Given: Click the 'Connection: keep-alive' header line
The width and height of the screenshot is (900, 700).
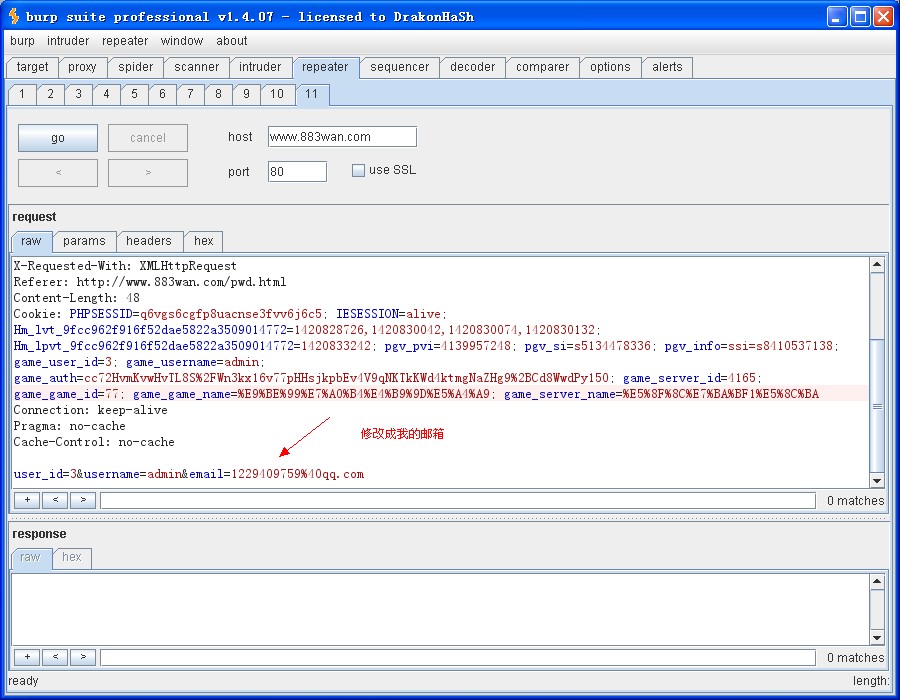Looking at the screenshot, I should coord(91,410).
